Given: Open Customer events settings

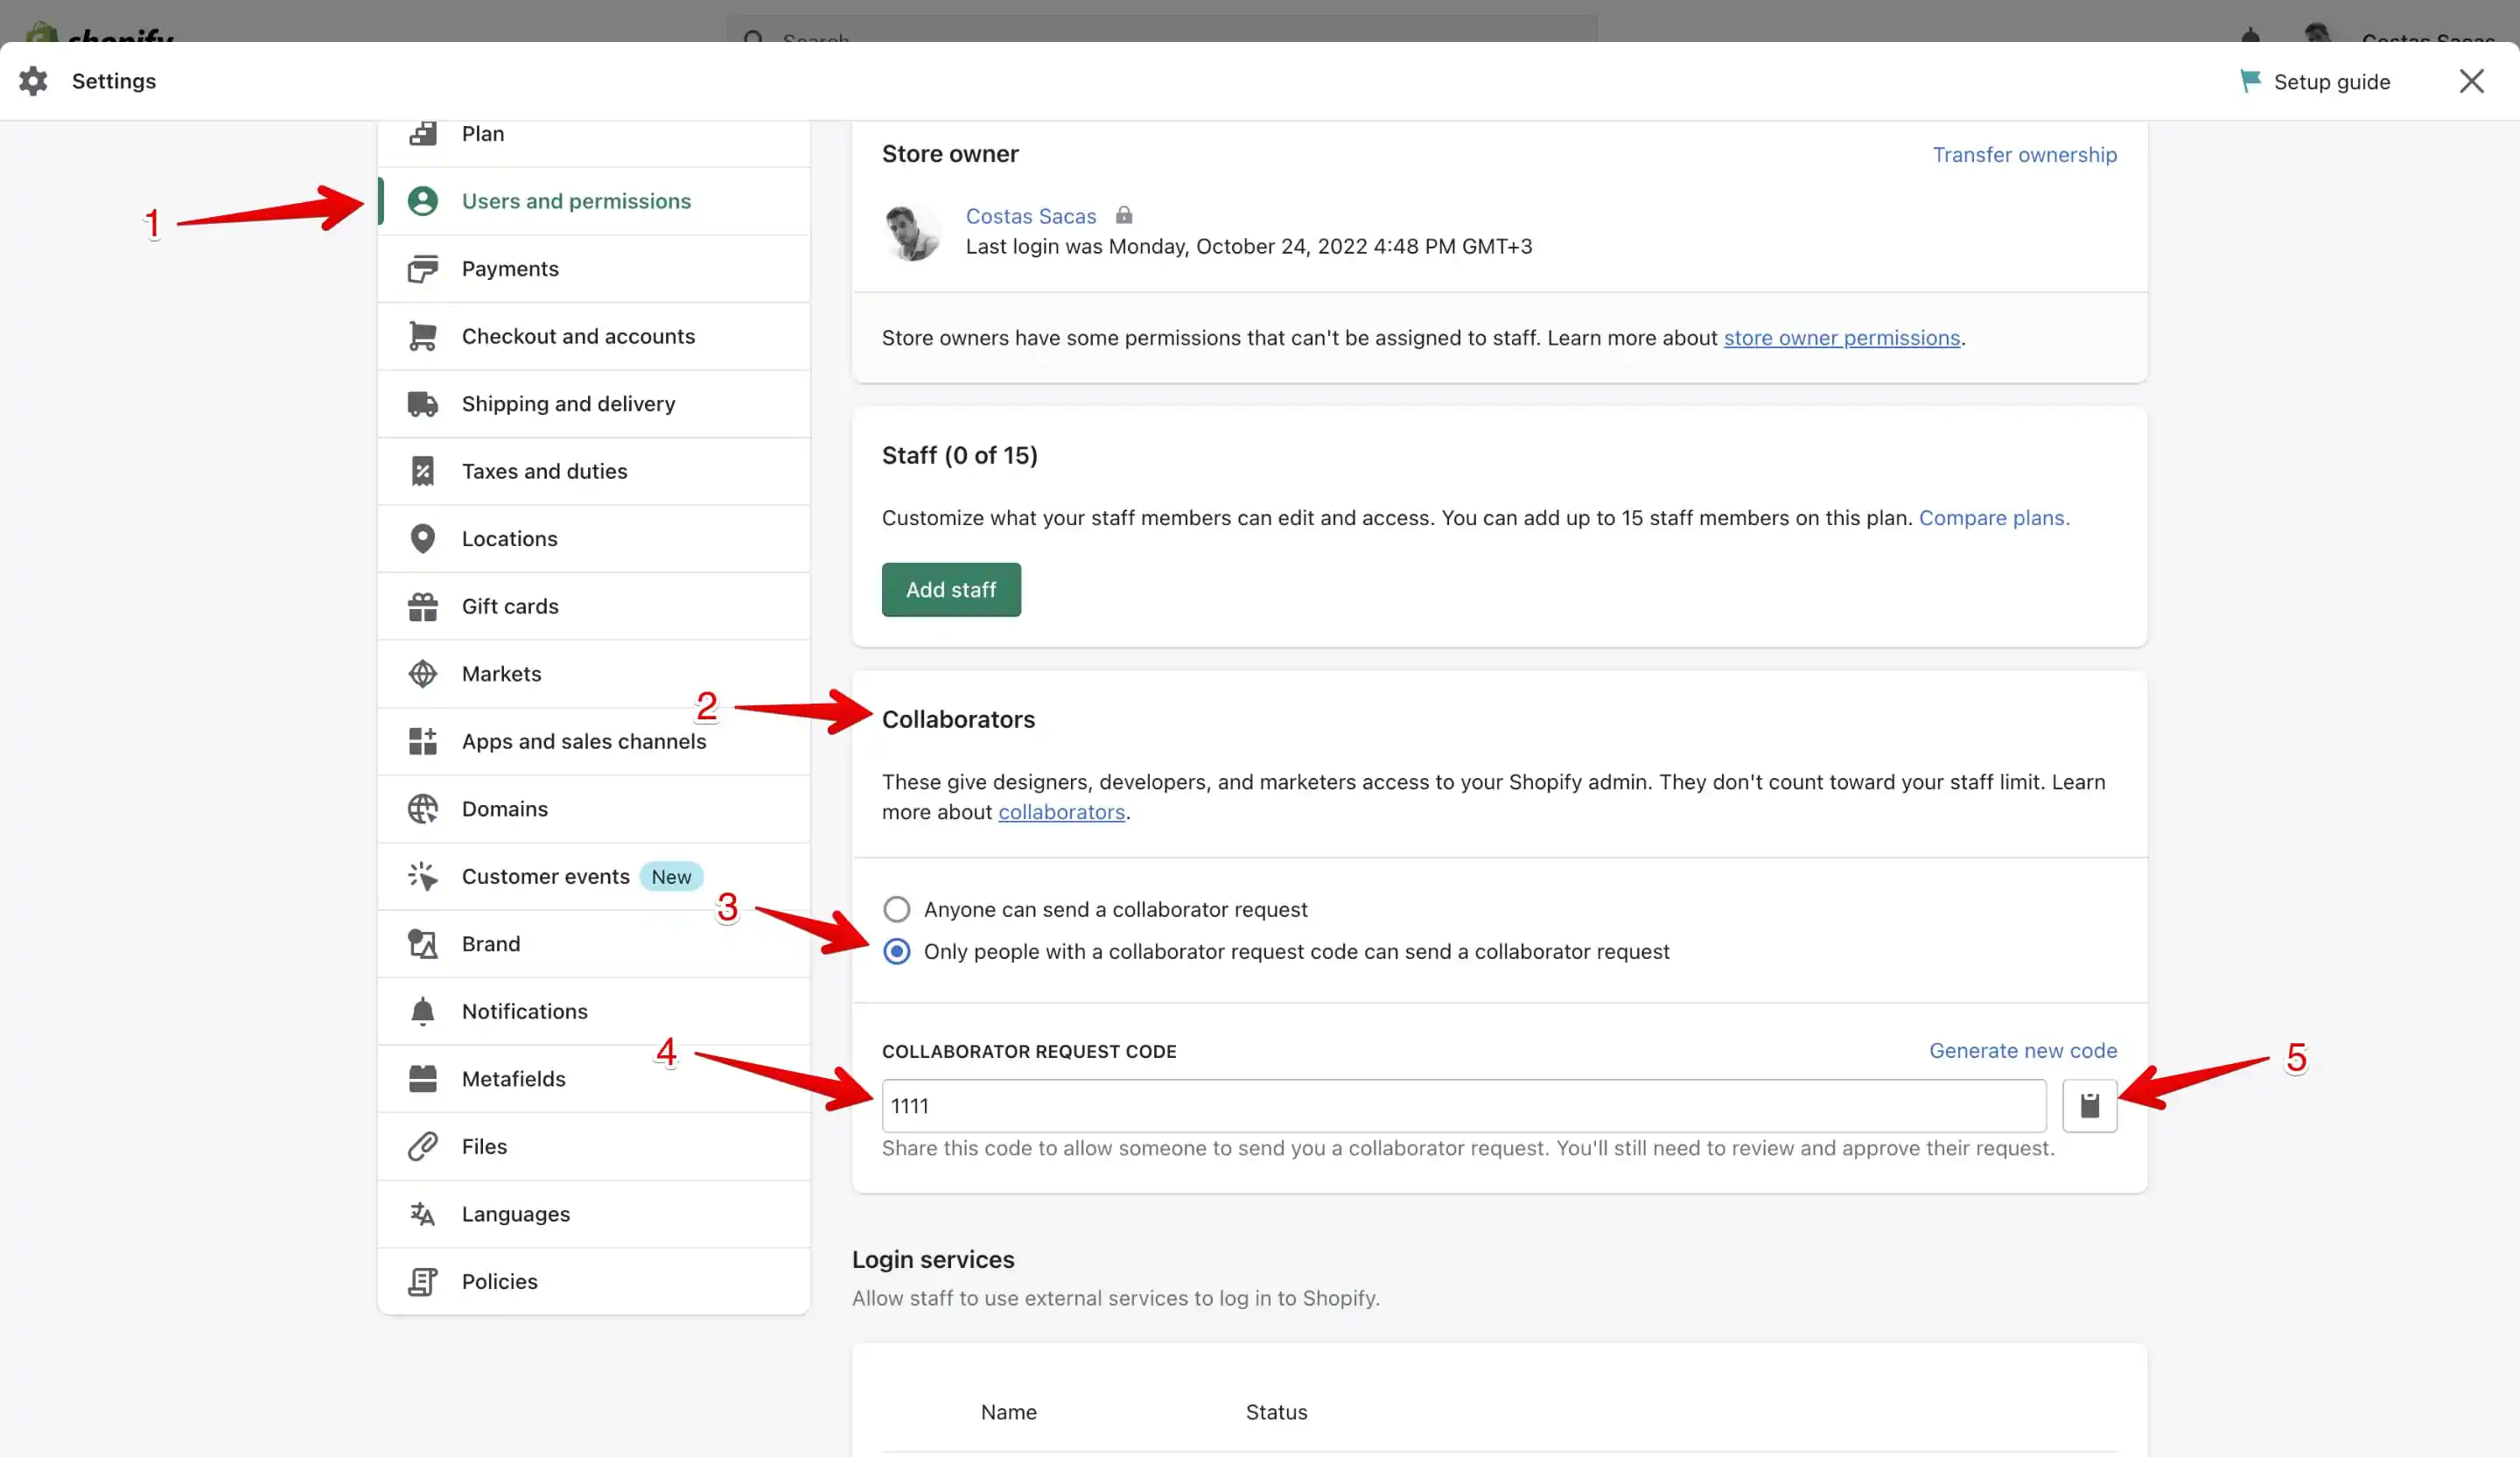Looking at the screenshot, I should click(x=594, y=876).
